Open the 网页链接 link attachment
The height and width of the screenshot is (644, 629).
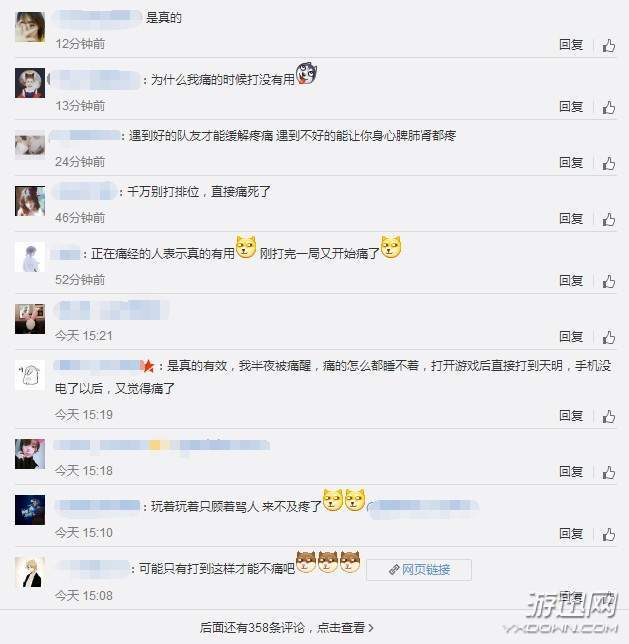pos(419,570)
